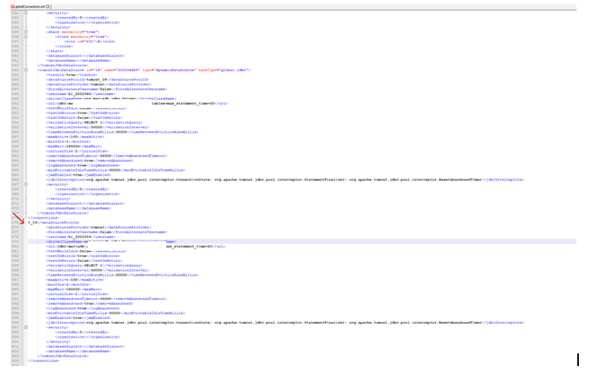Place cursor on the role id line 537
This screenshot has width=606, height=368.
point(90,41)
